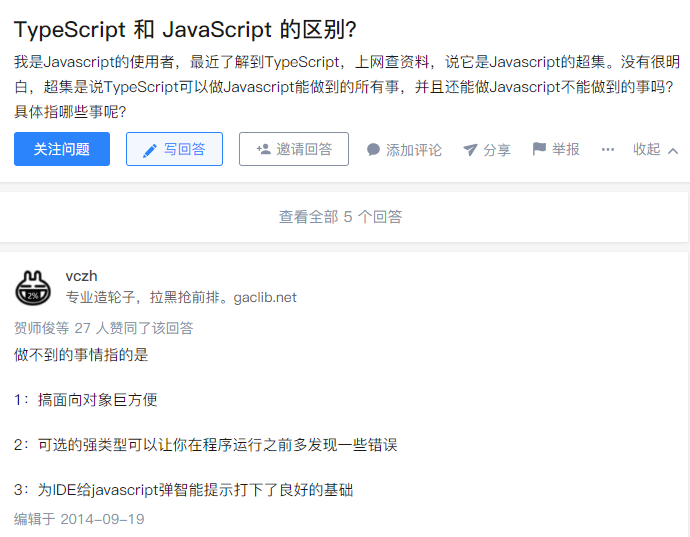690x537 pixels.
Task: Click the speech bubble icon beside 添加评论
Action: [x=373, y=150]
